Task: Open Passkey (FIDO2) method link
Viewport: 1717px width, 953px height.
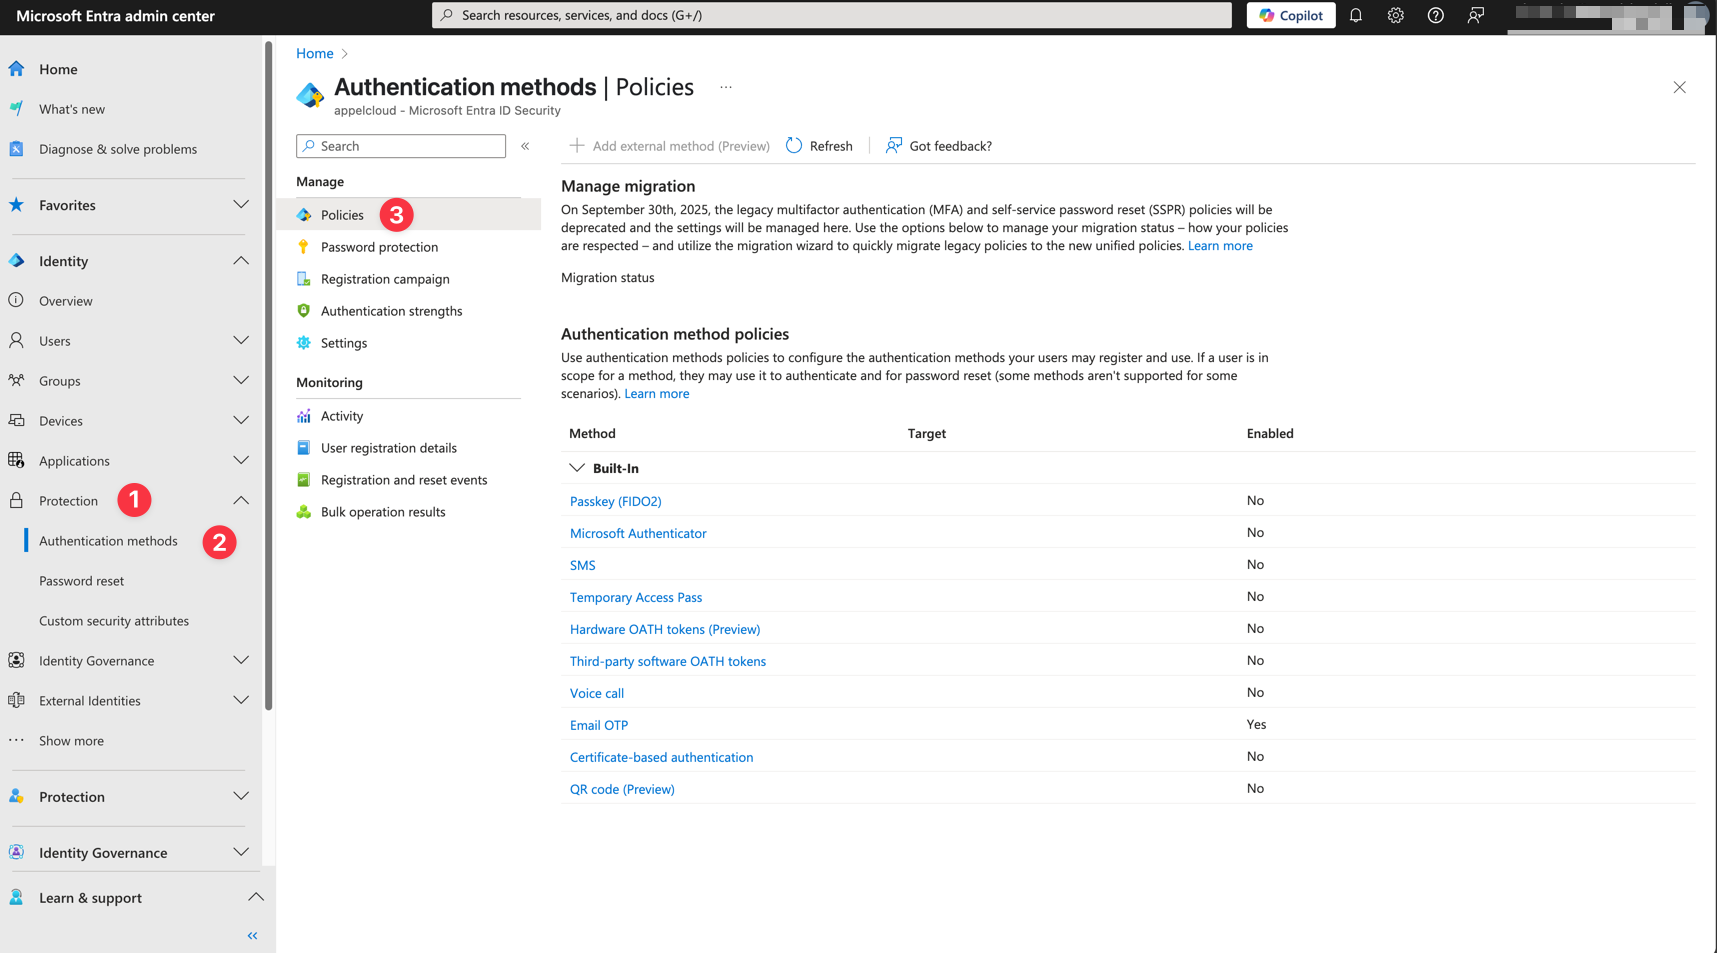Action: [x=615, y=501]
